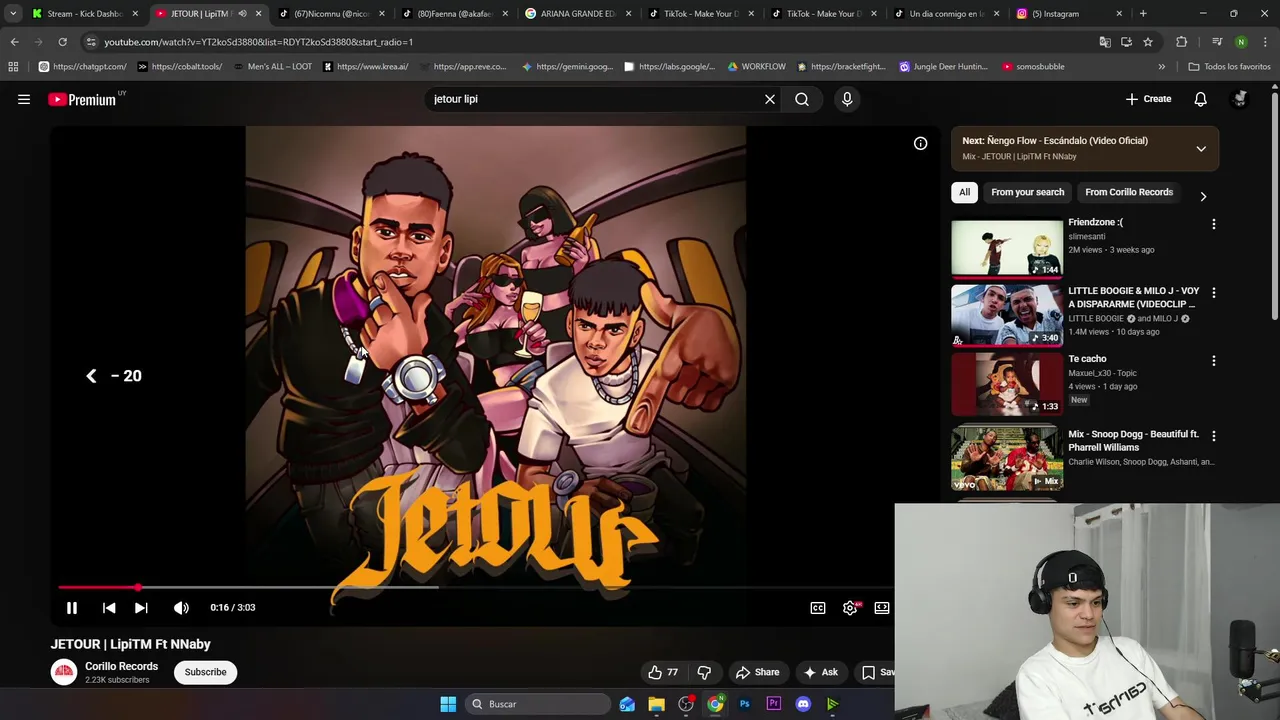Click the video info card icon
This screenshot has height=720, width=1280.
point(920,143)
